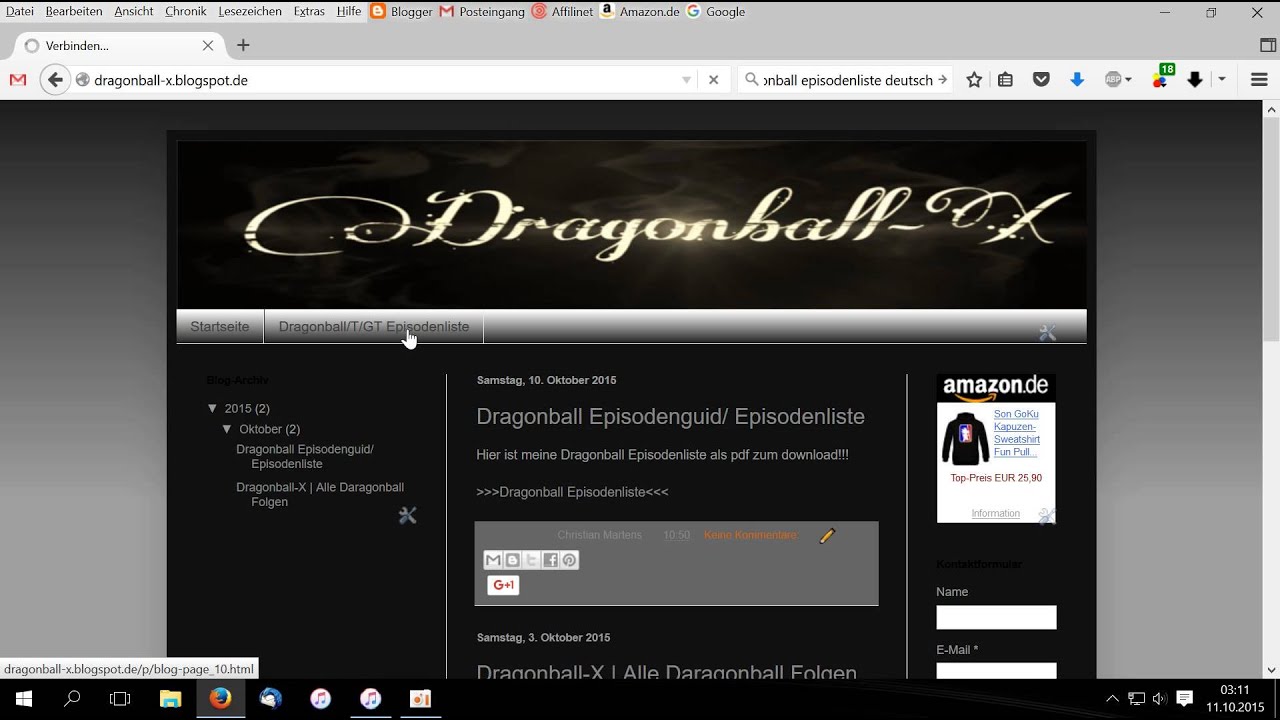Share the post via the email icon
The height and width of the screenshot is (720, 1280).
(493, 560)
